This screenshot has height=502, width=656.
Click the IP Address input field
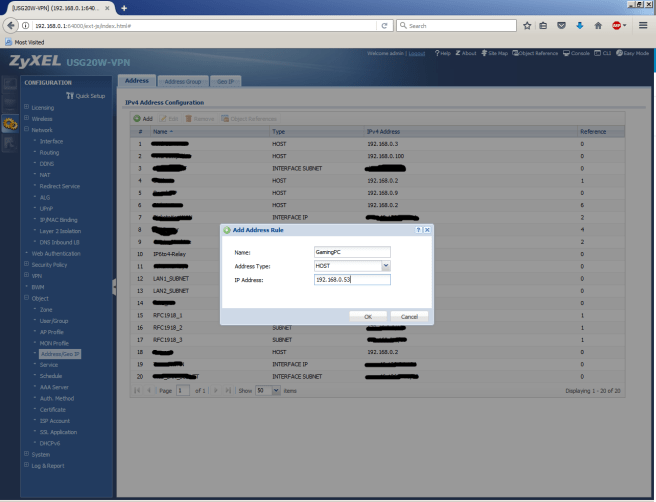[x=350, y=280]
